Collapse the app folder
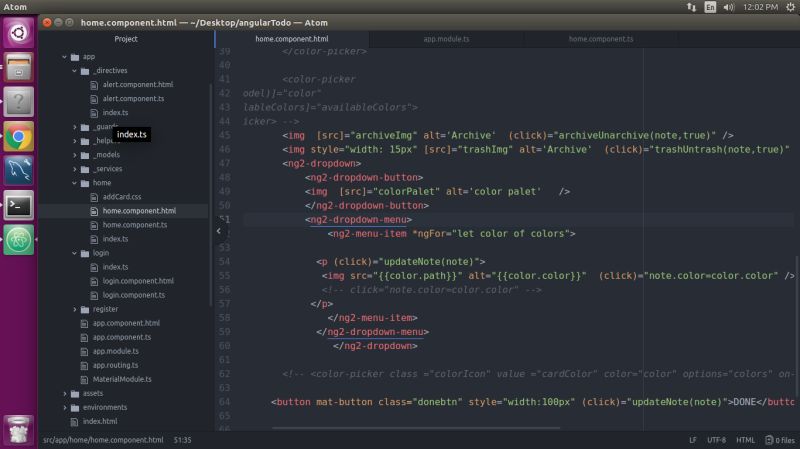 click(64, 57)
